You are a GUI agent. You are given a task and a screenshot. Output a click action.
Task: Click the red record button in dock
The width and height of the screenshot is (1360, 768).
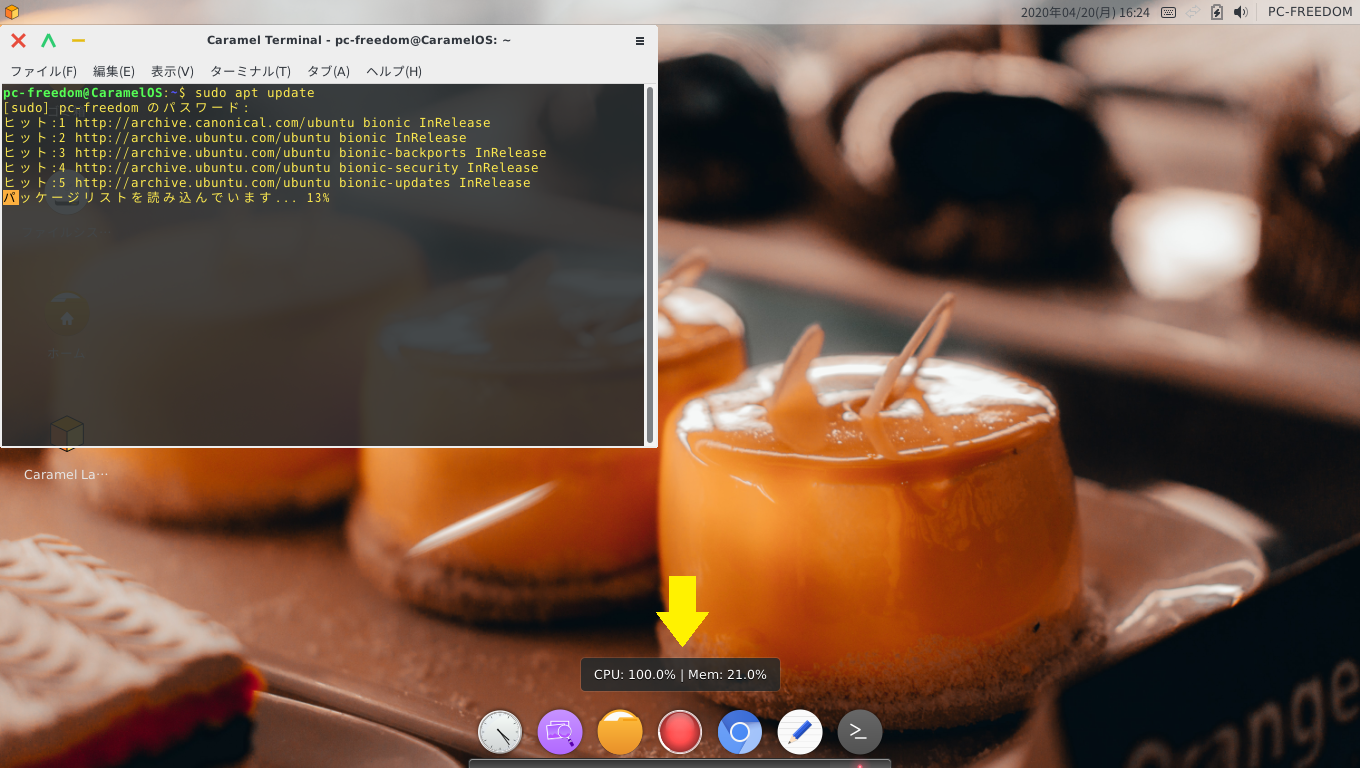[680, 732]
